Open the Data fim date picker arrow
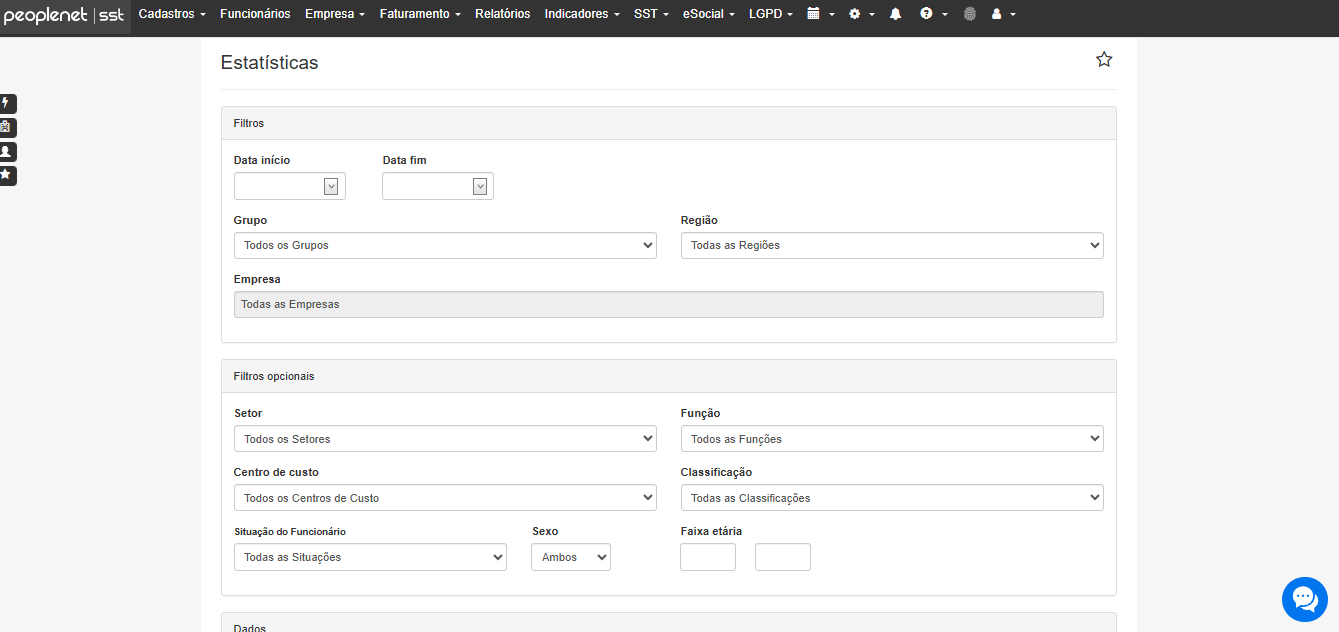 pos(479,186)
